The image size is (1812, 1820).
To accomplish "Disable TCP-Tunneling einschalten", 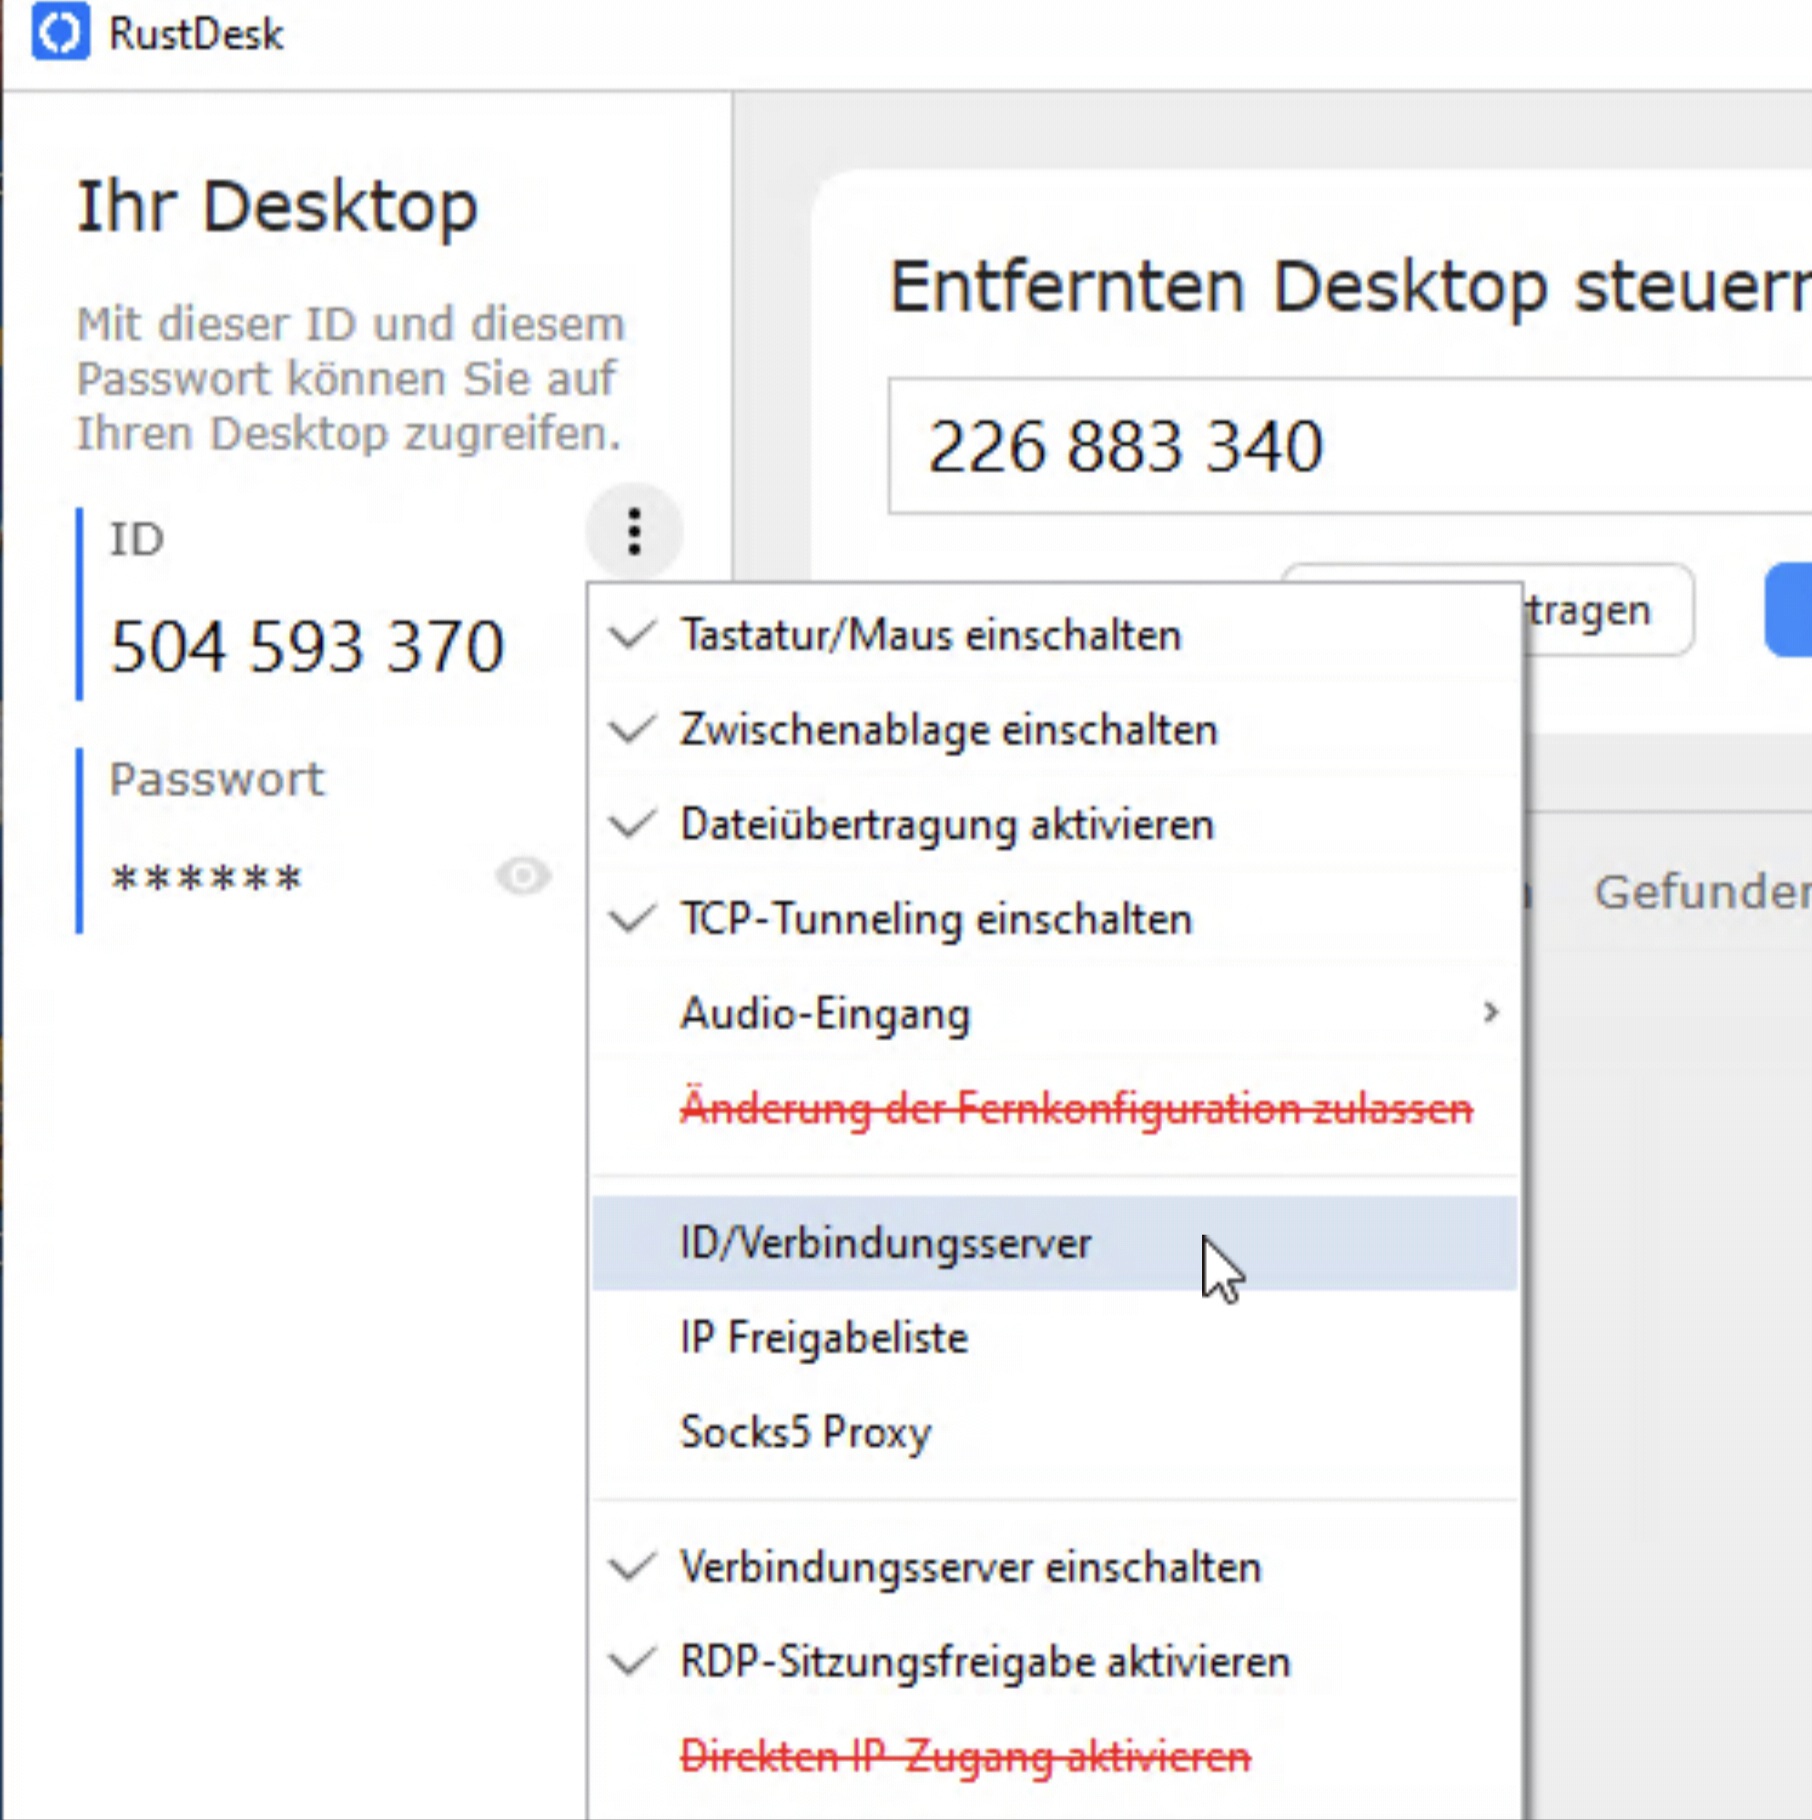I will click(935, 919).
